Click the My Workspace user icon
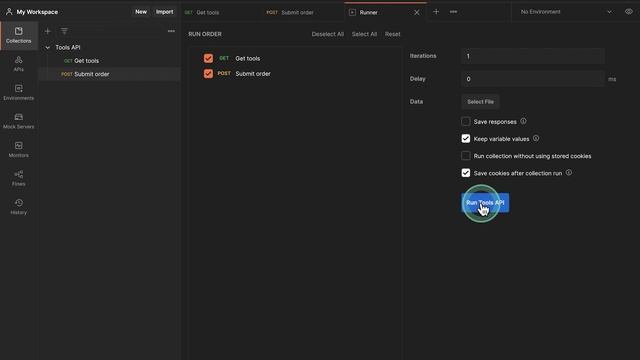Image resolution: width=640 pixels, height=360 pixels. pos(9,12)
